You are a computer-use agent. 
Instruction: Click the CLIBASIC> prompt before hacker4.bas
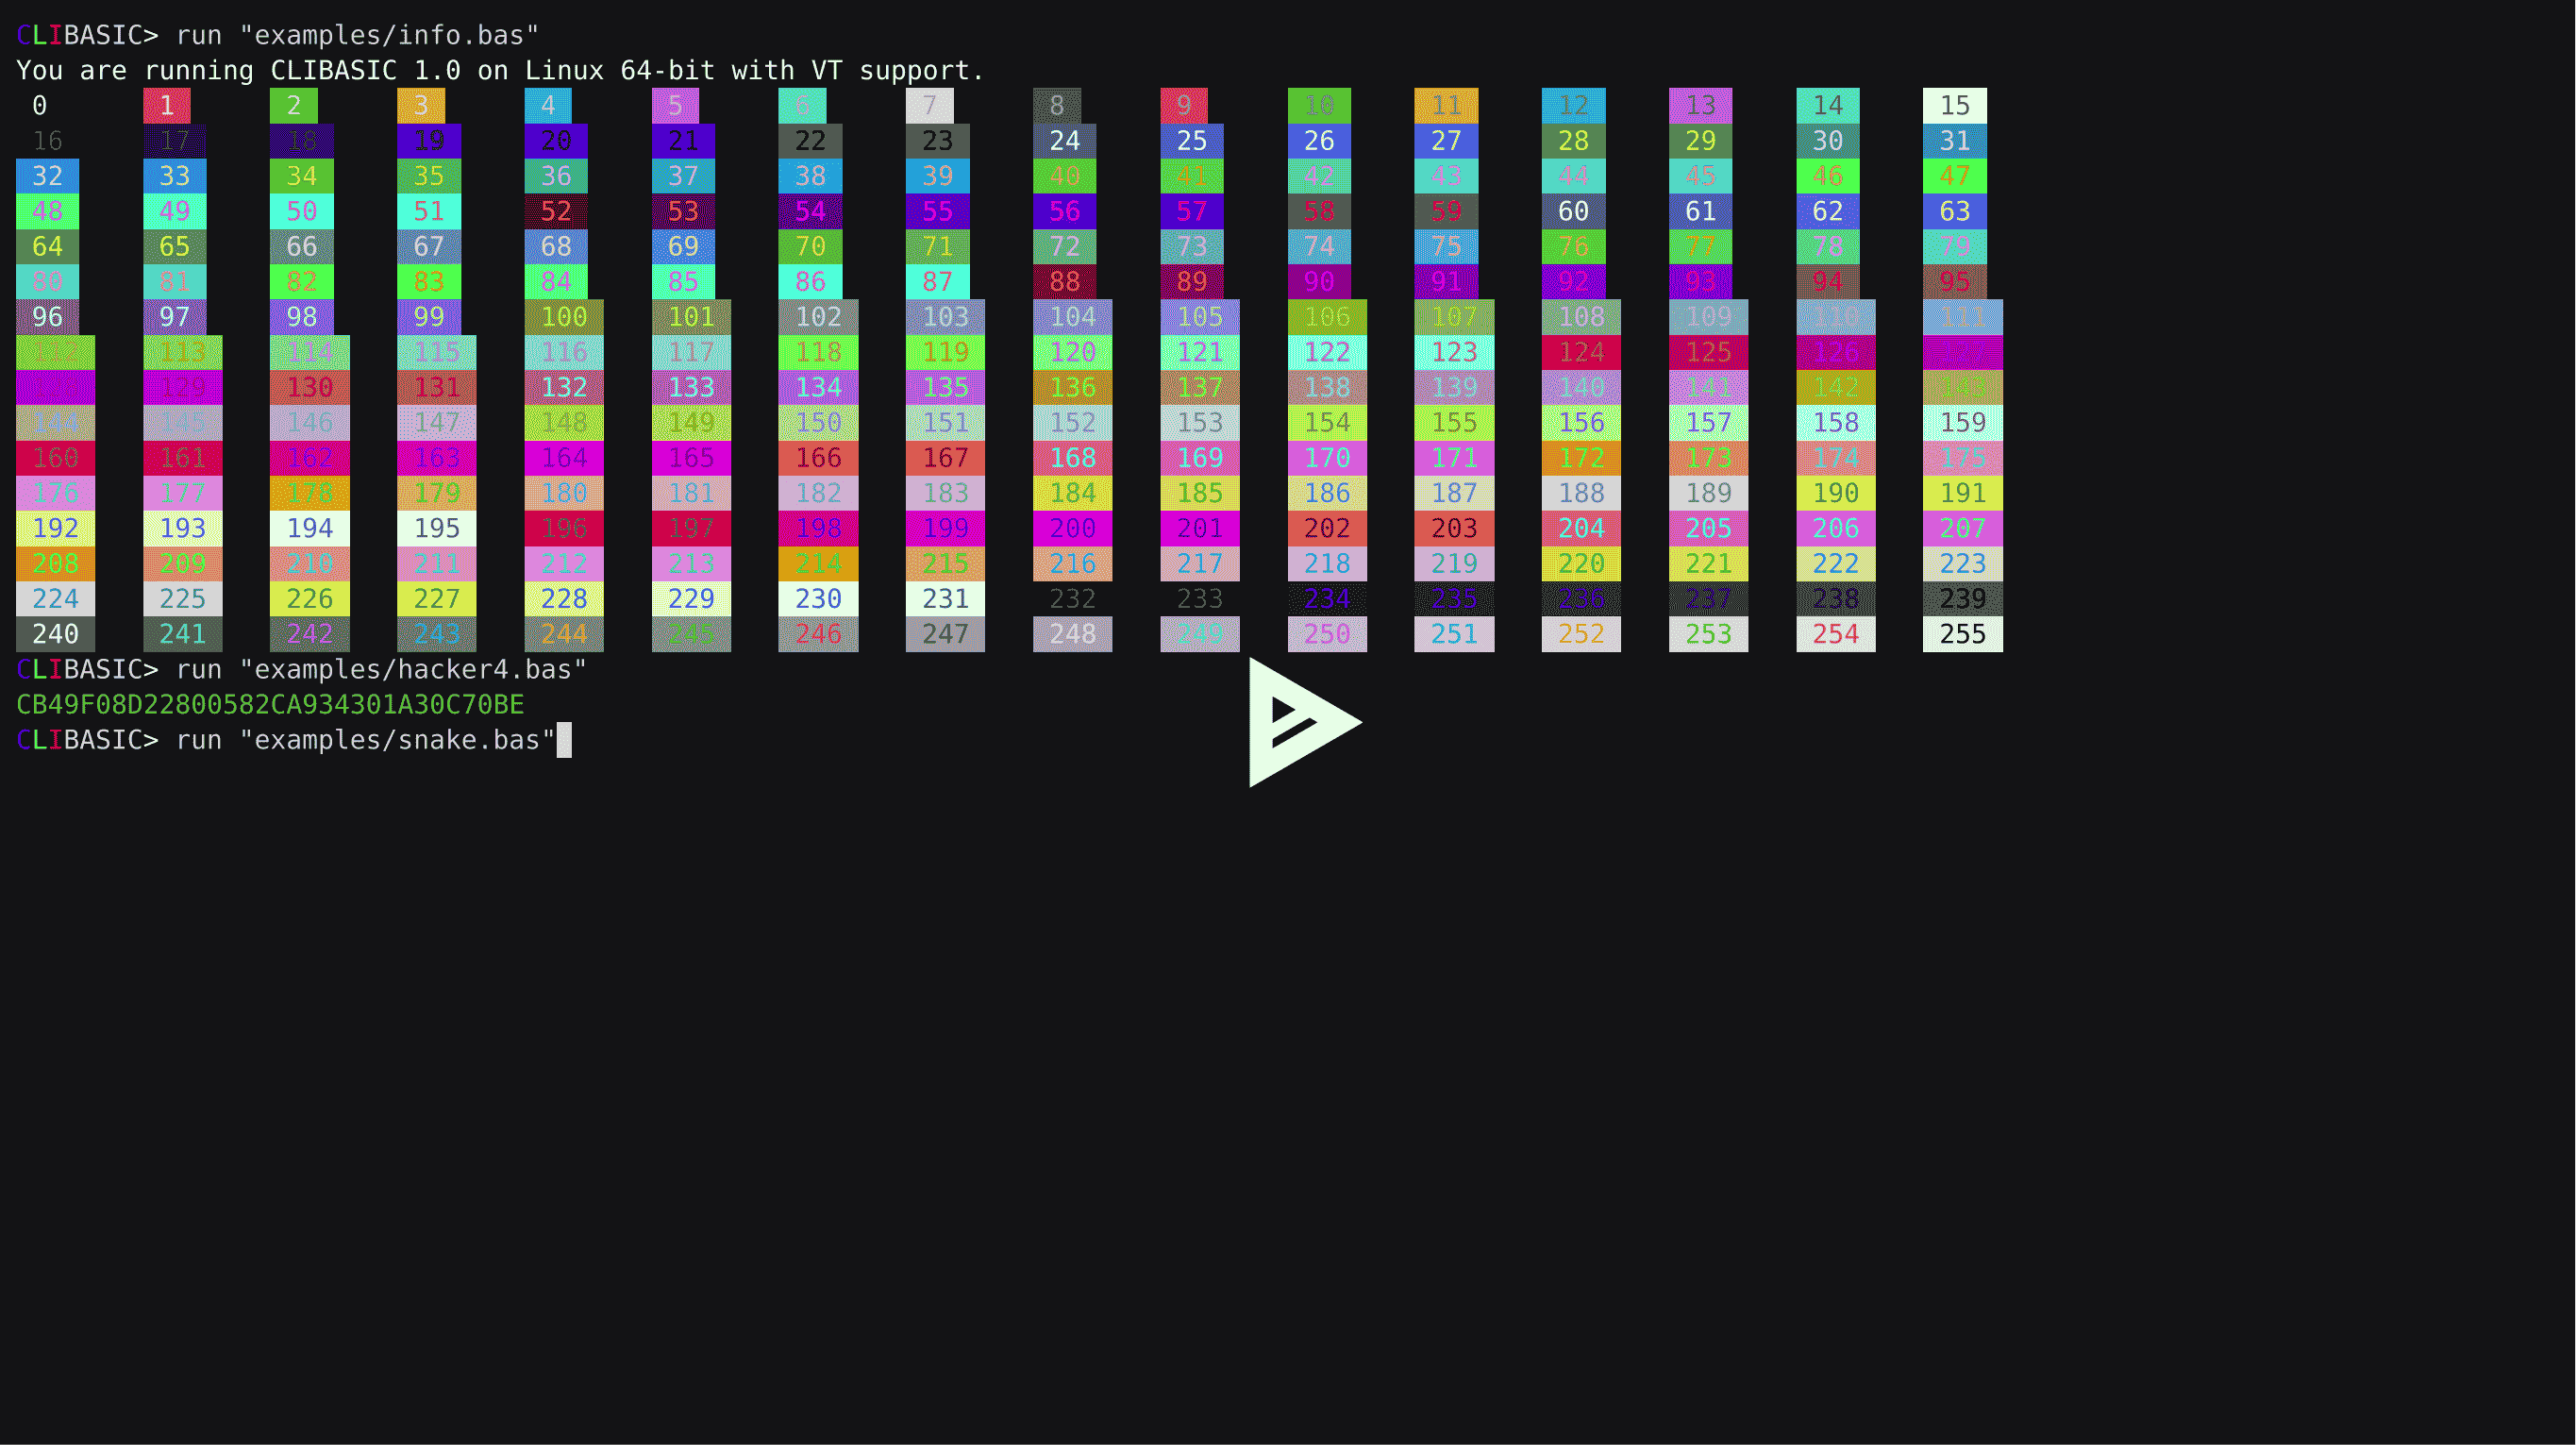tap(87, 670)
